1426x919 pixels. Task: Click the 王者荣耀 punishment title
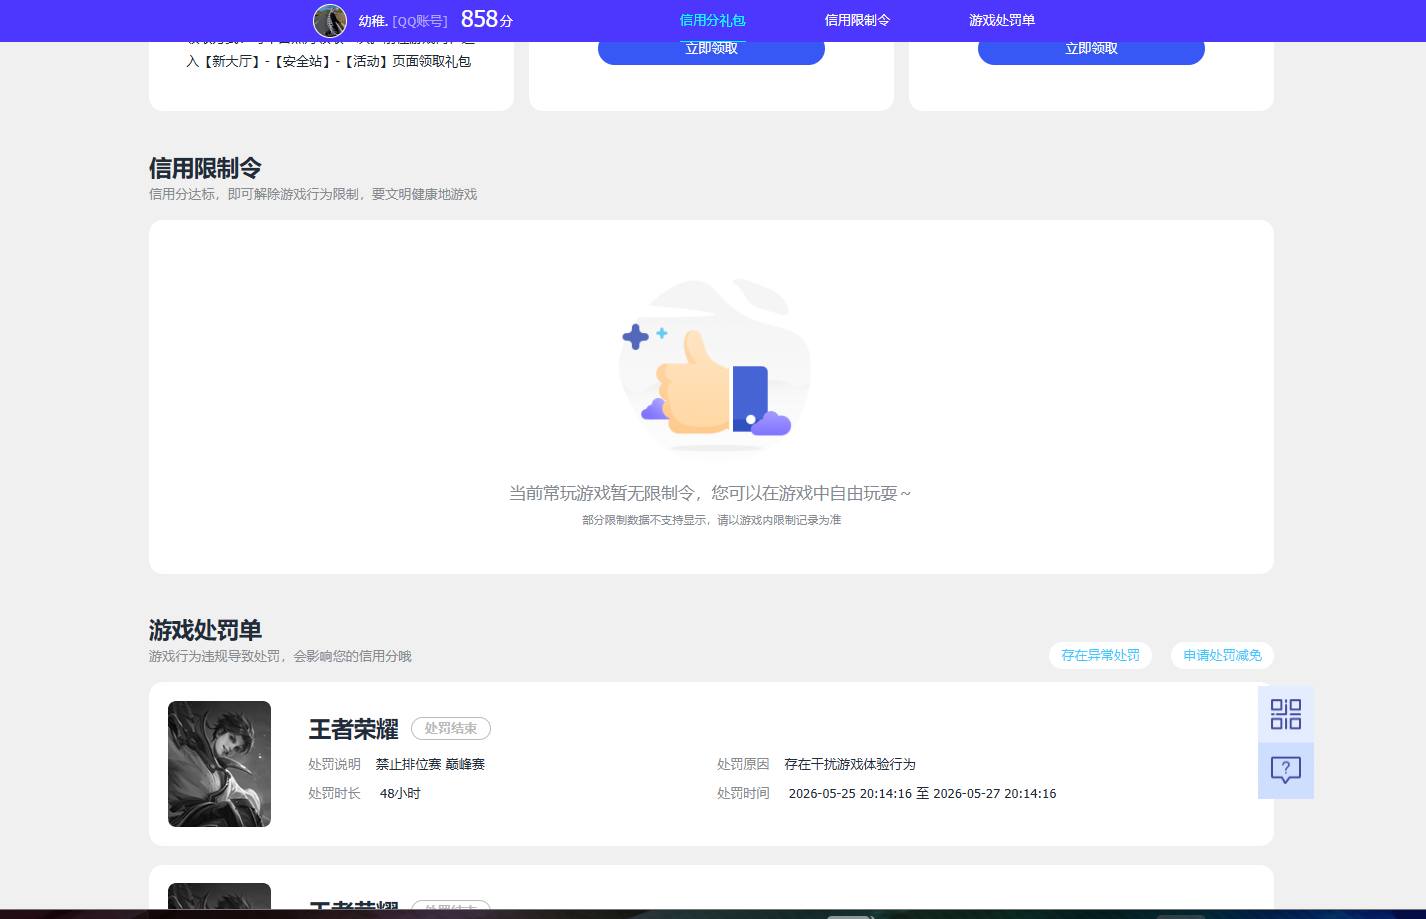(353, 729)
